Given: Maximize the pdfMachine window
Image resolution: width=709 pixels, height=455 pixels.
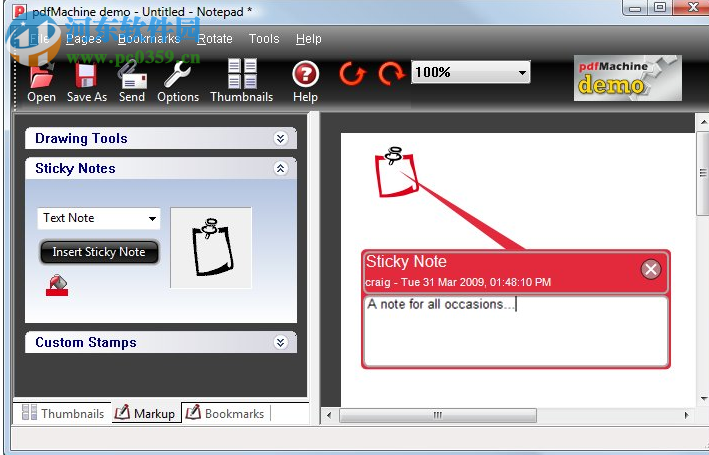Looking at the screenshot, I should point(660,7).
